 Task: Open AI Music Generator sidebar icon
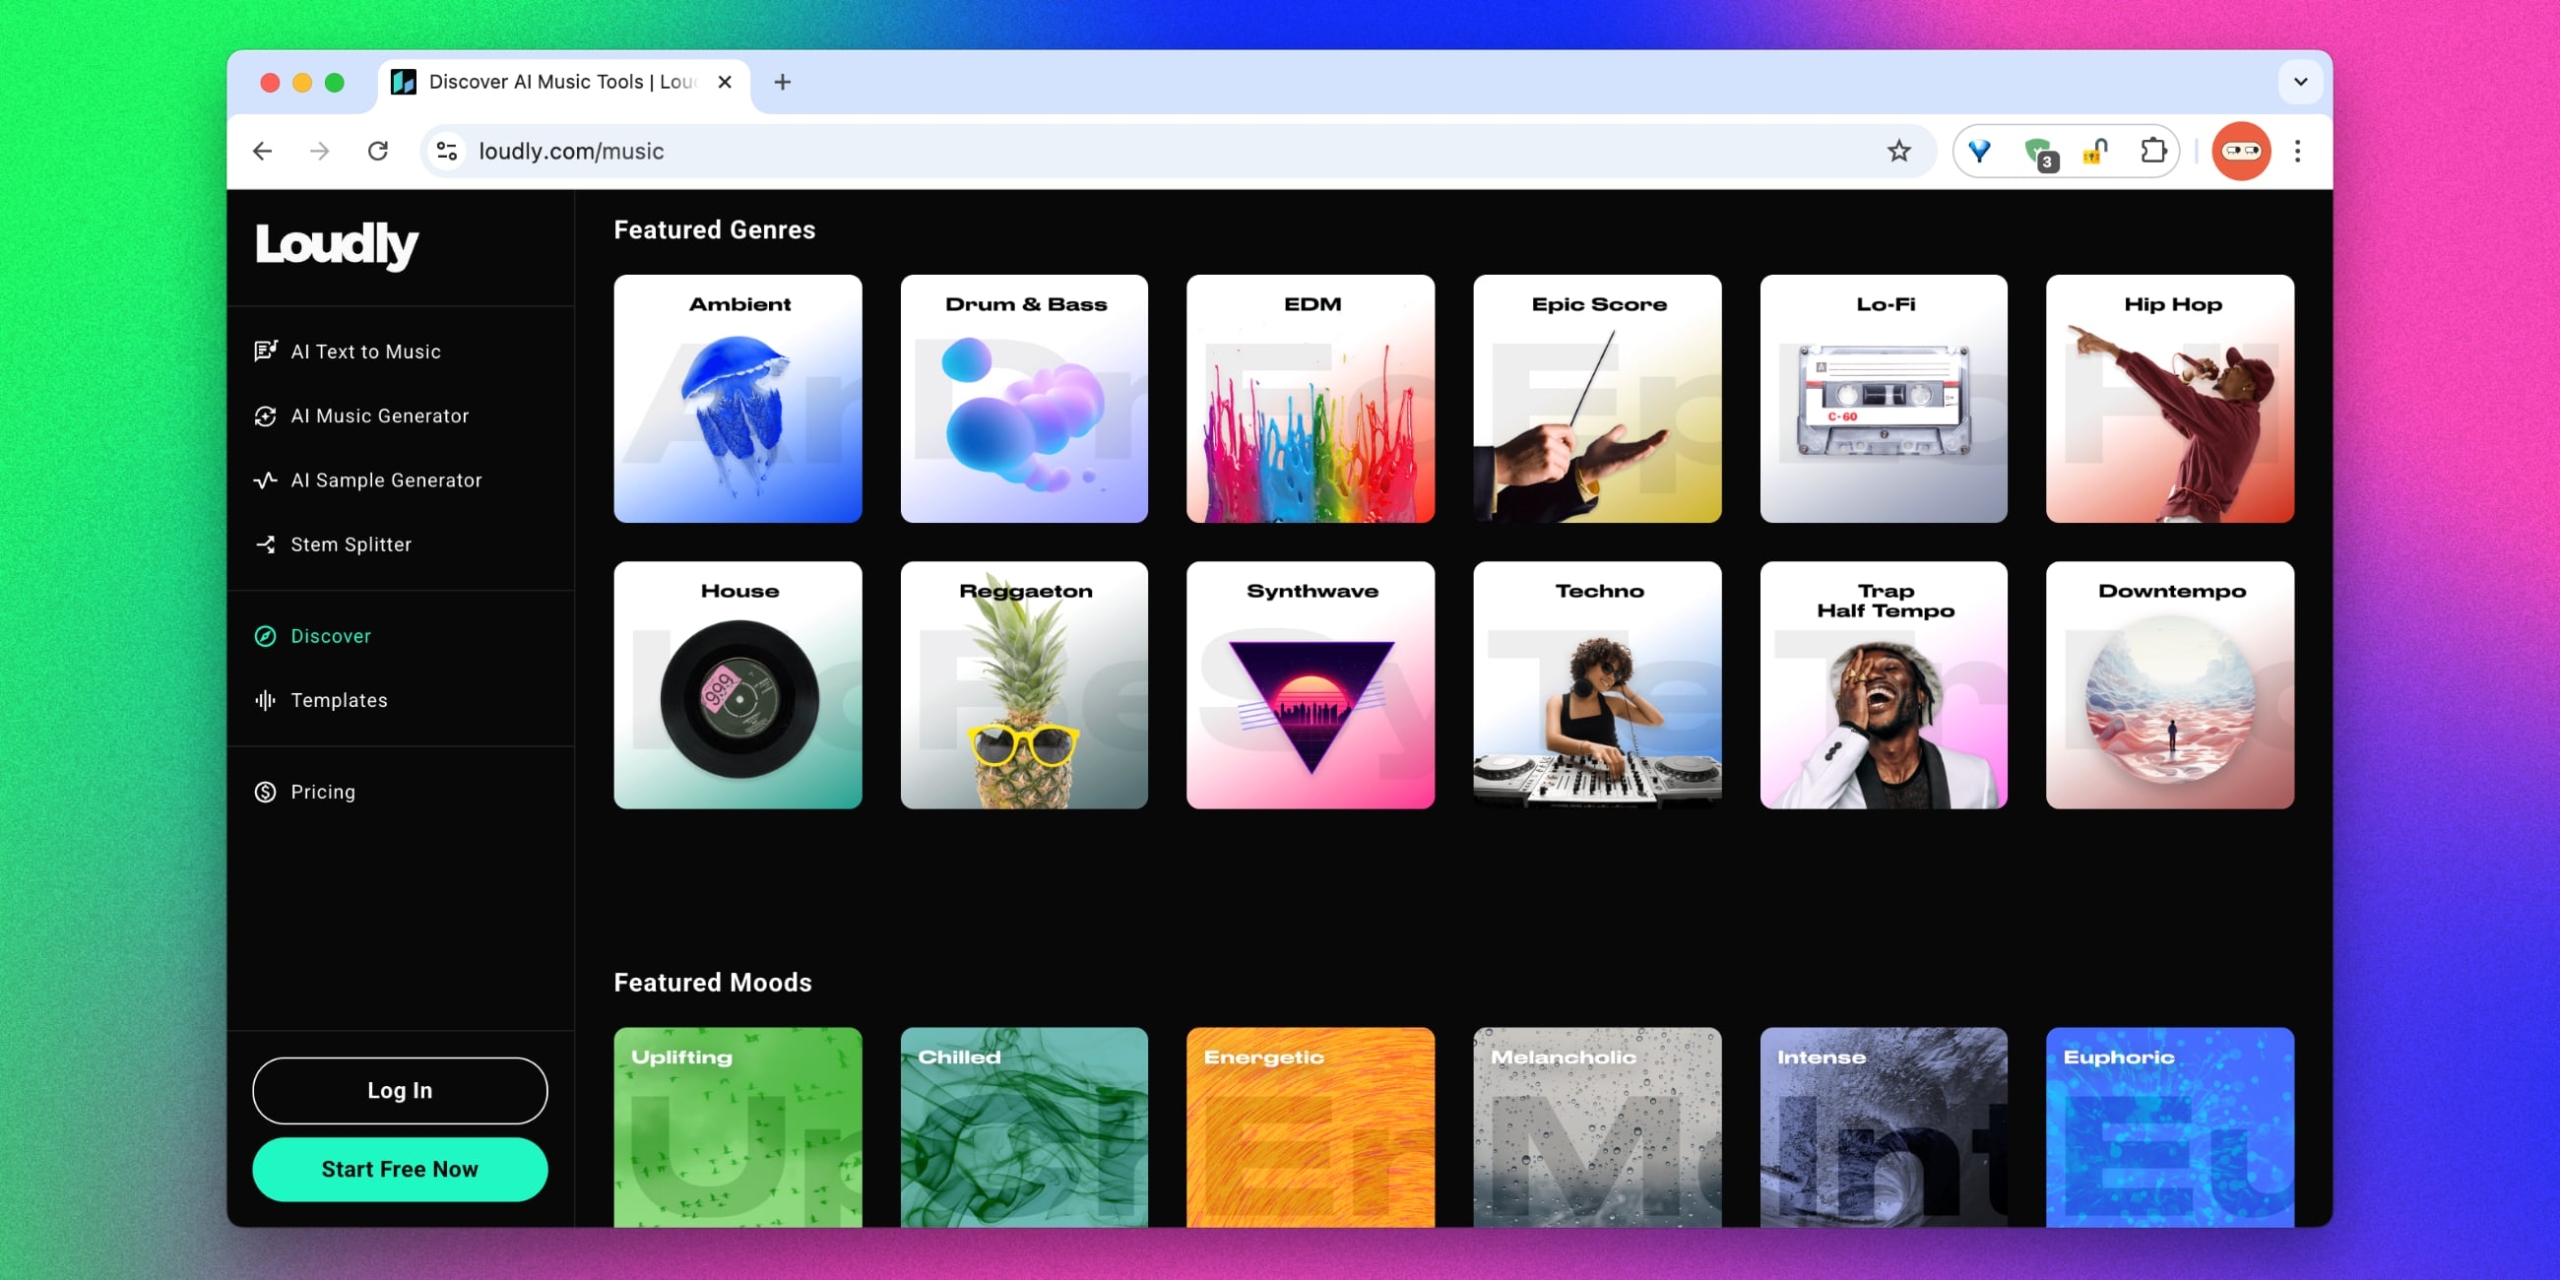point(265,416)
